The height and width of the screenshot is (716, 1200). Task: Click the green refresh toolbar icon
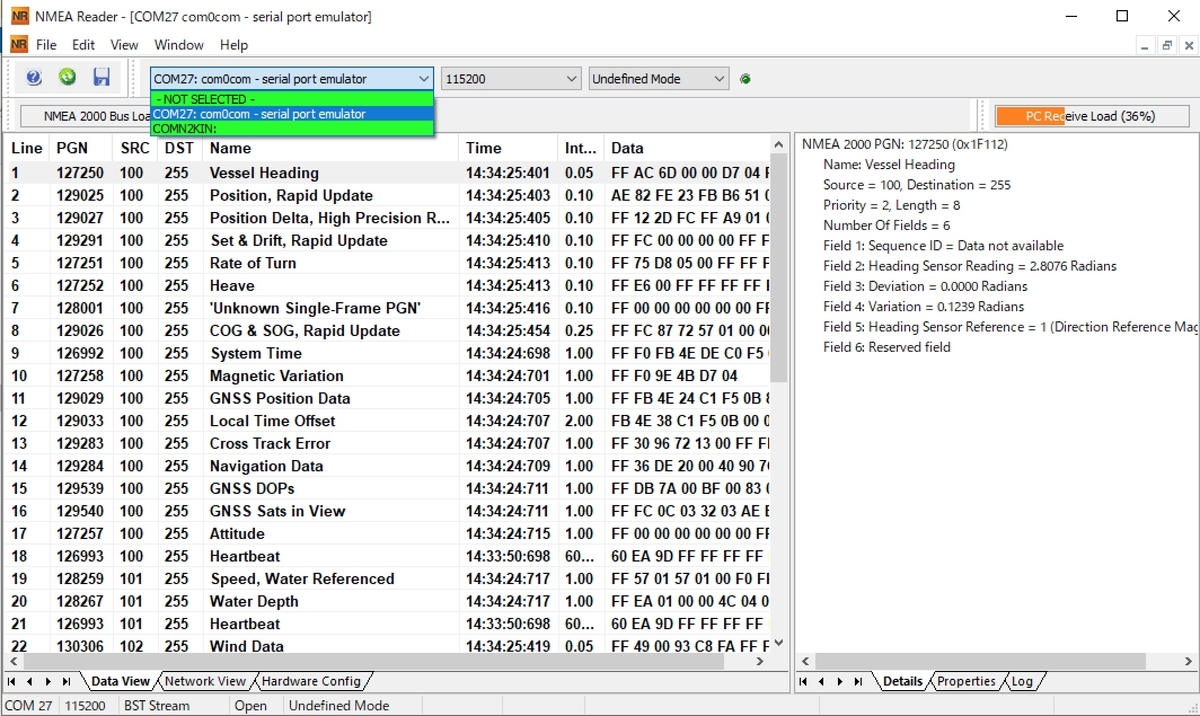coord(67,78)
